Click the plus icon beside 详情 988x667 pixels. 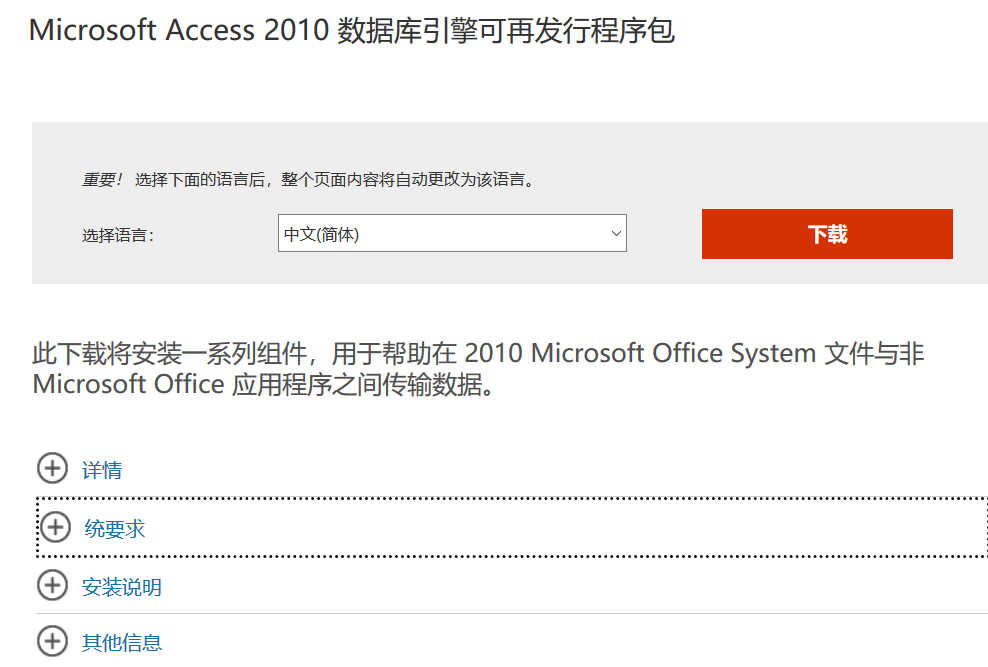point(52,468)
